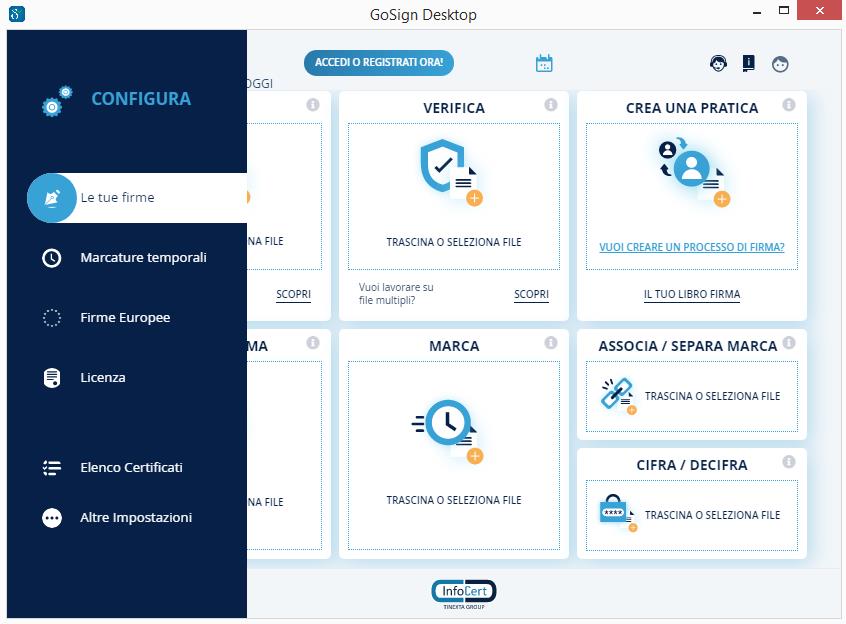The image size is (846, 624).
Task: Open the support operator headset icon
Action: (718, 63)
